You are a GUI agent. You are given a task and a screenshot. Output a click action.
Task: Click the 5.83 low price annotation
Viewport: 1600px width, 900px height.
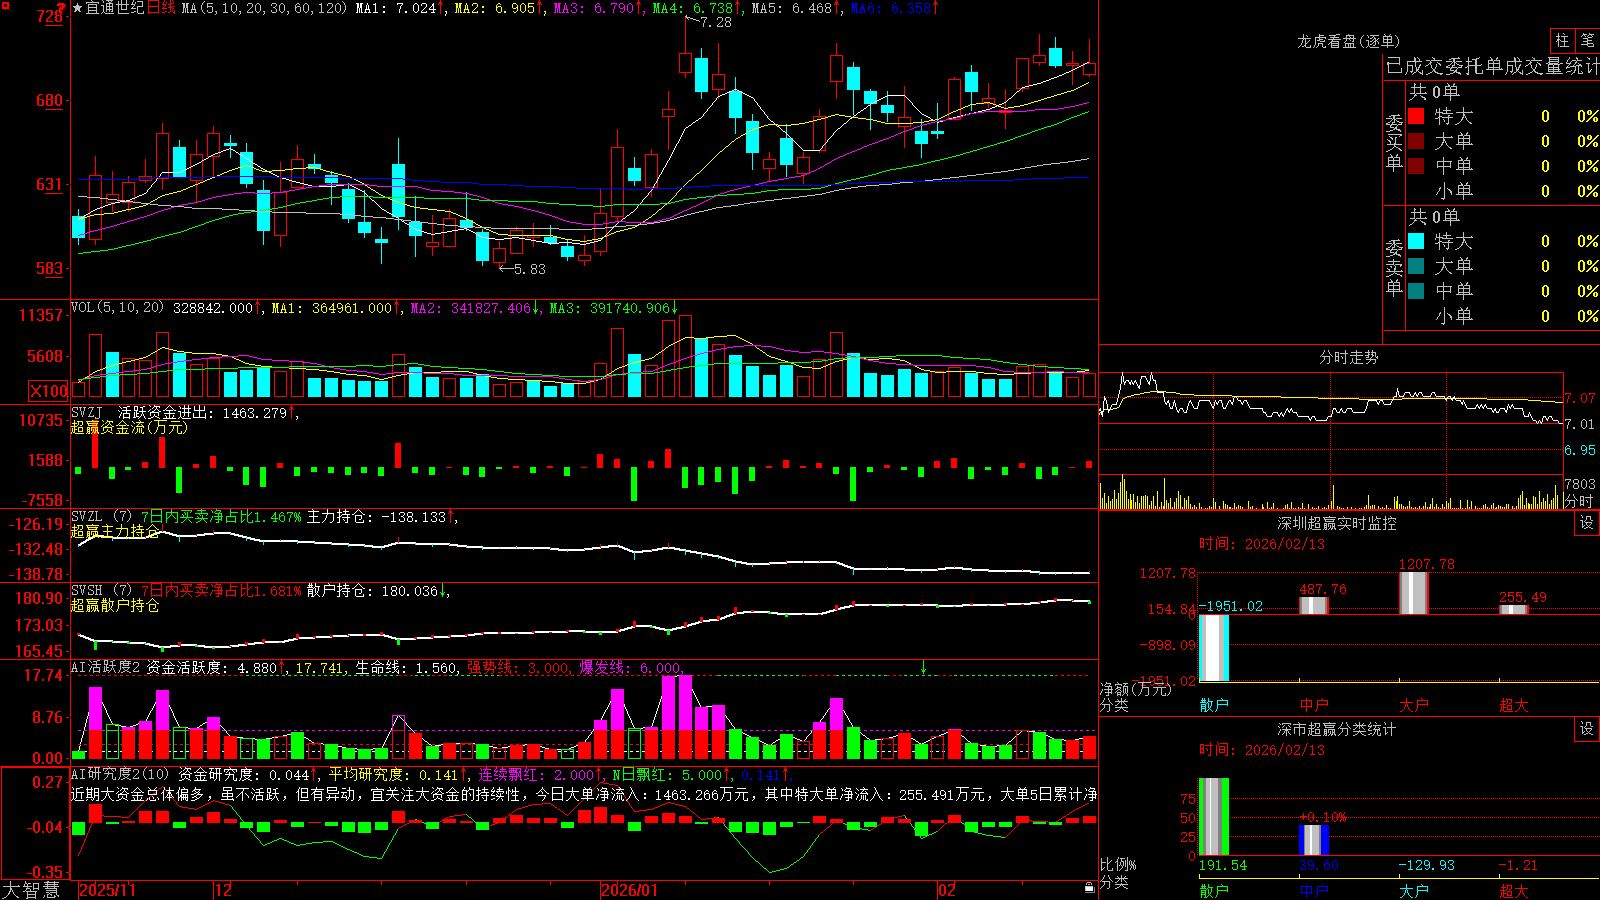[530, 269]
